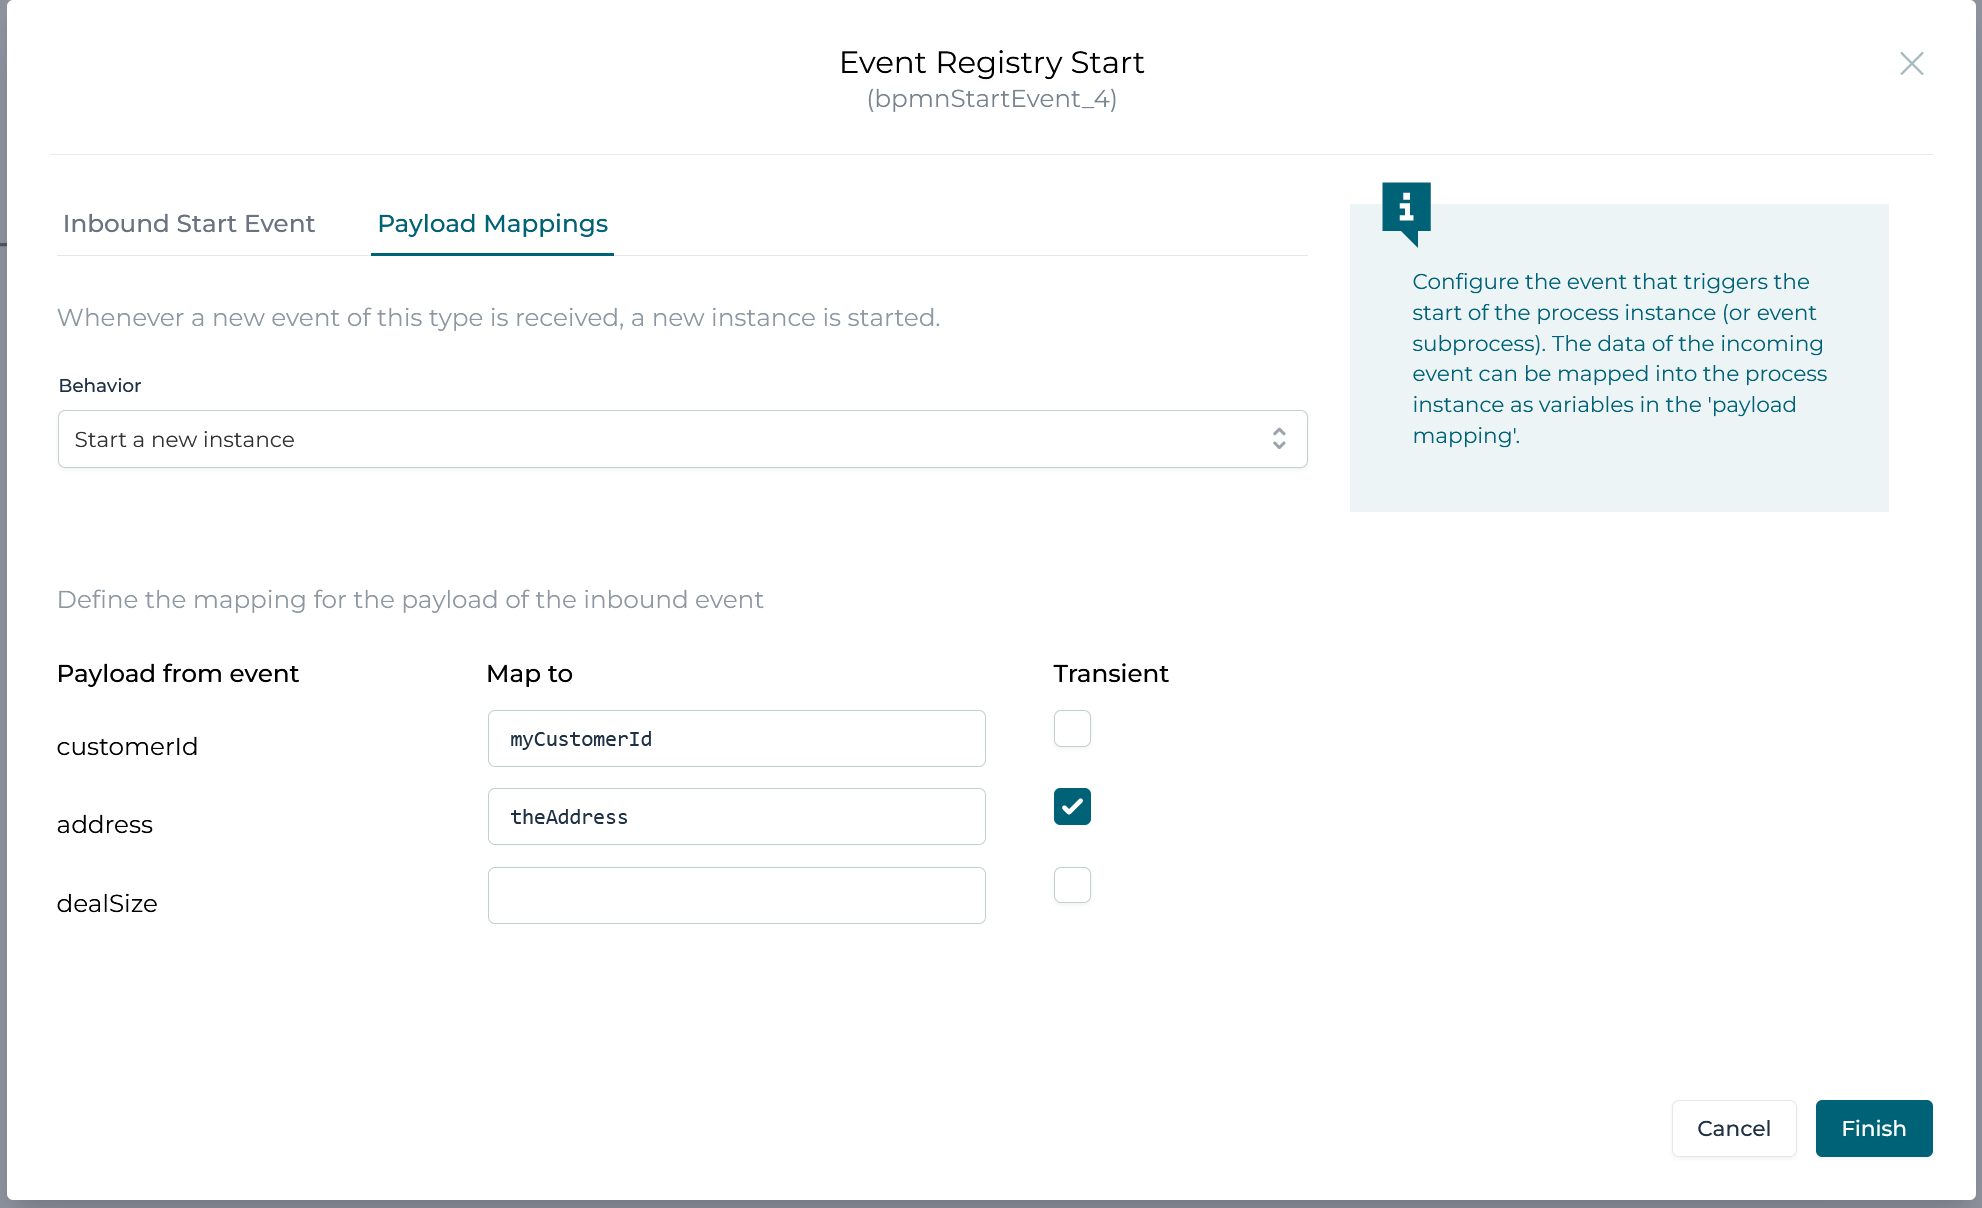Screen dimensions: 1982x1208
Task: Click the 'Event Registry Start' dialog title
Action: coord(991,62)
